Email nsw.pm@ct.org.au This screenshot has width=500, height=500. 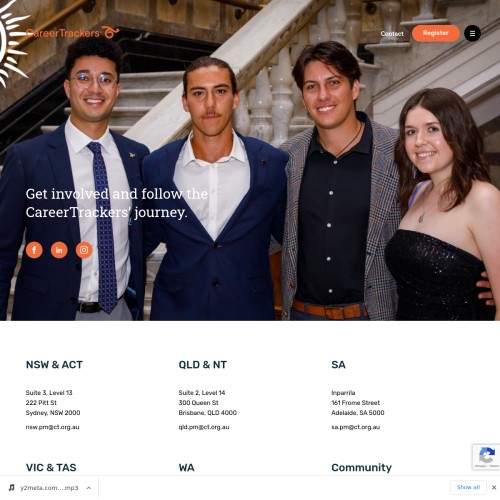[52, 427]
